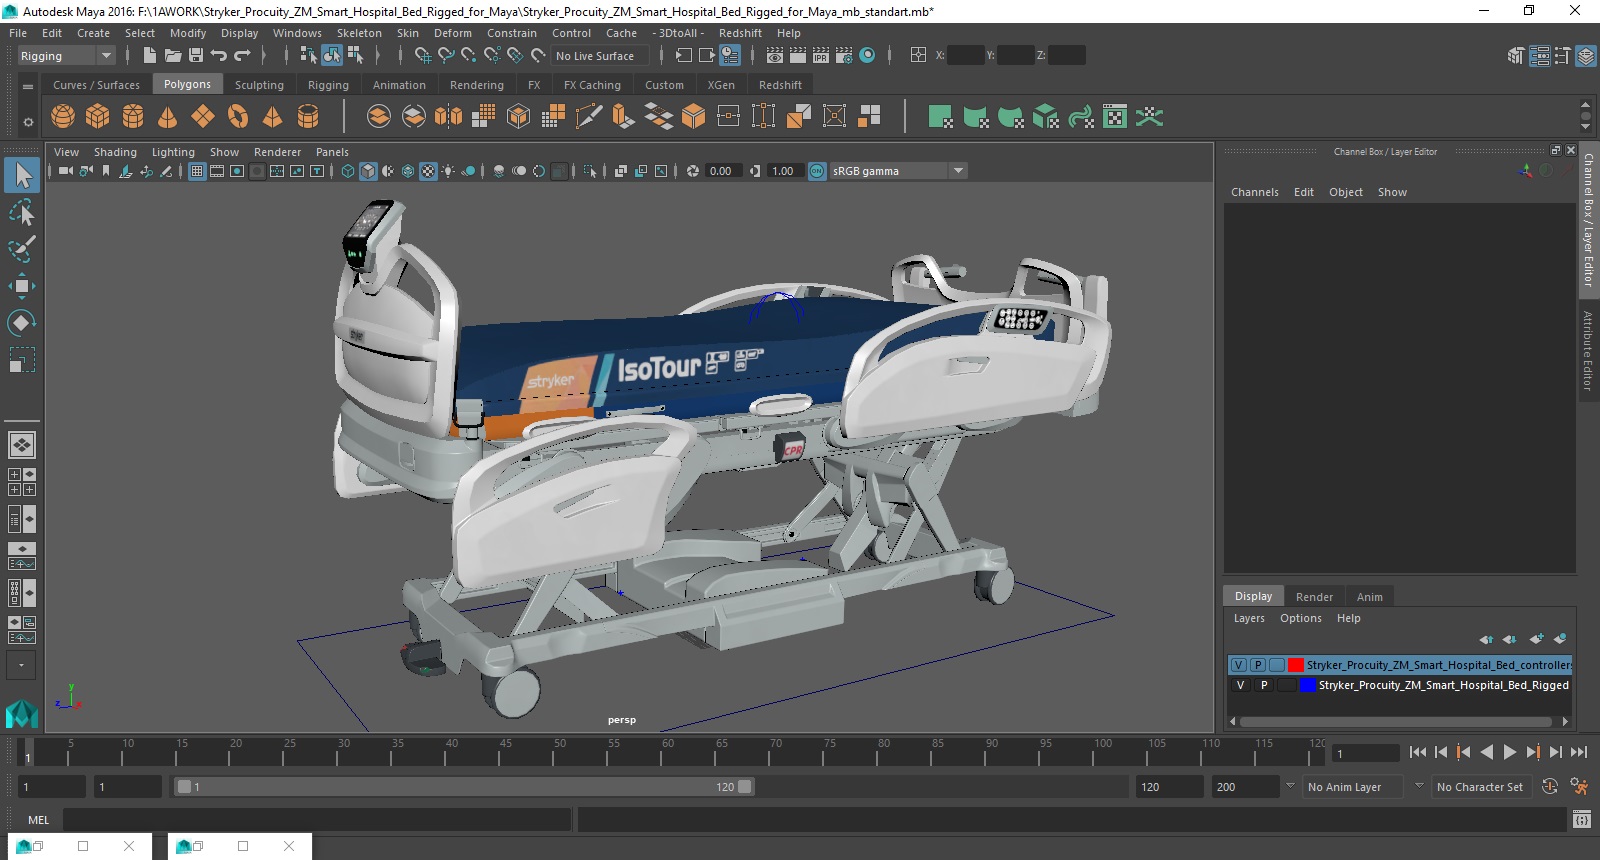Select red color swatch of controllers layer

(x=1295, y=665)
